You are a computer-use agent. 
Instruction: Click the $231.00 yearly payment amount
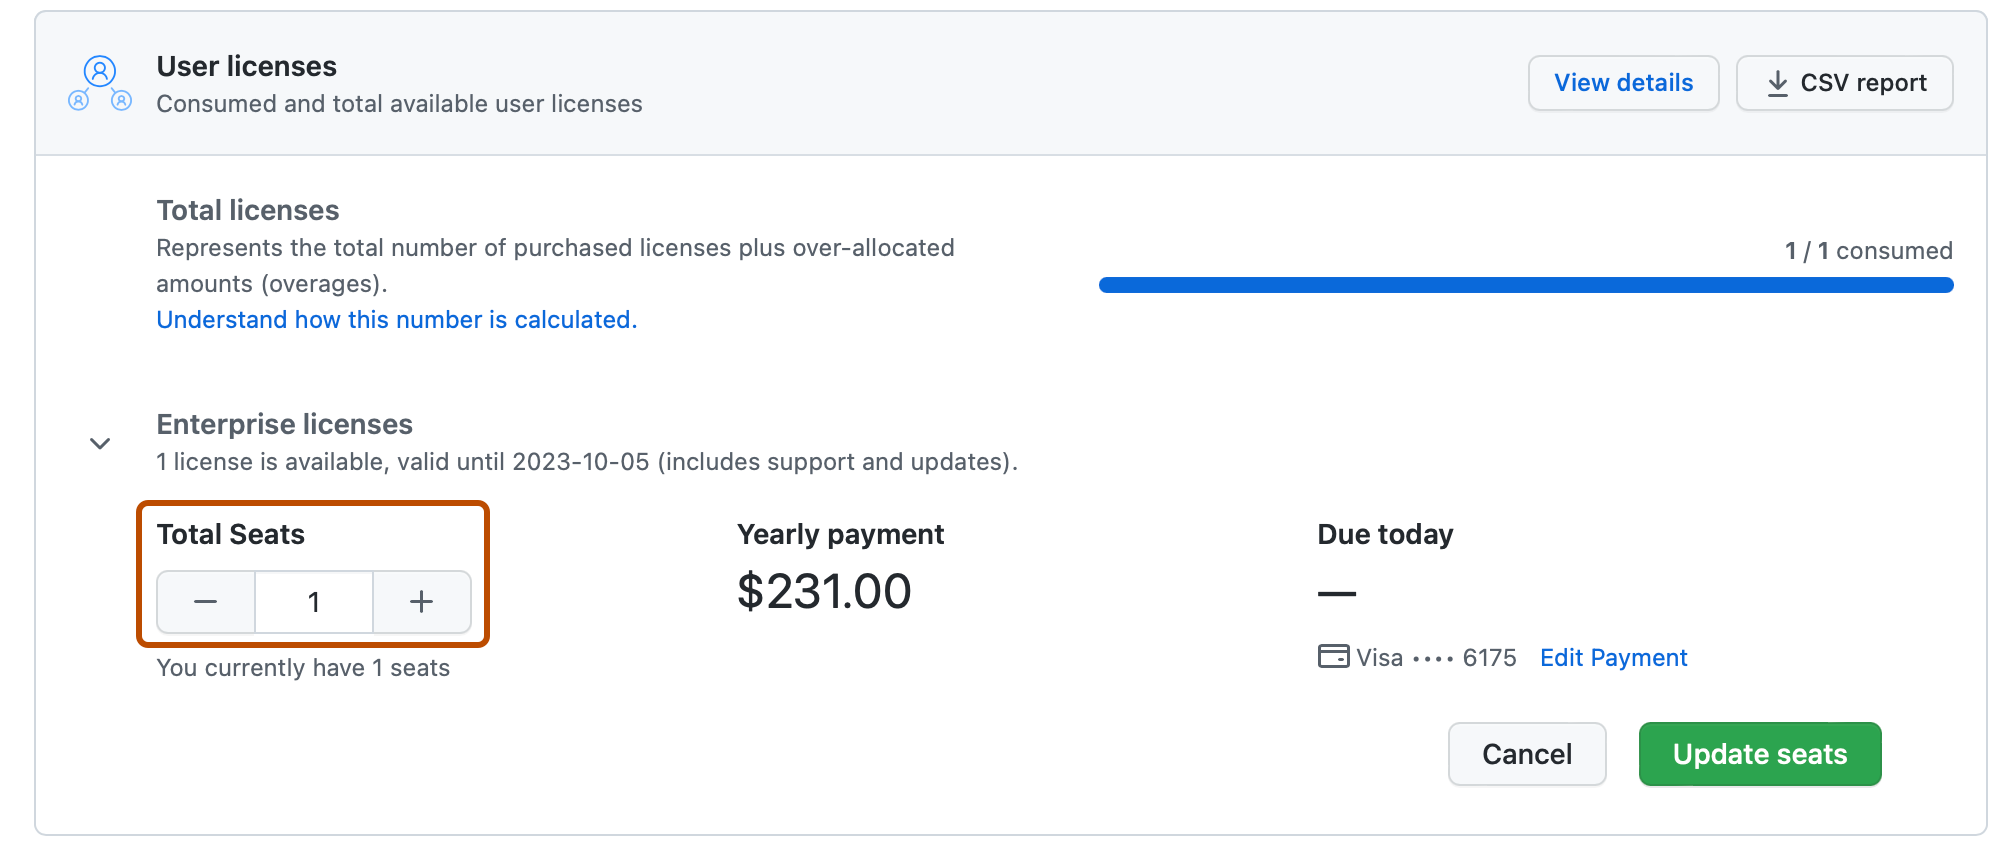(x=824, y=591)
